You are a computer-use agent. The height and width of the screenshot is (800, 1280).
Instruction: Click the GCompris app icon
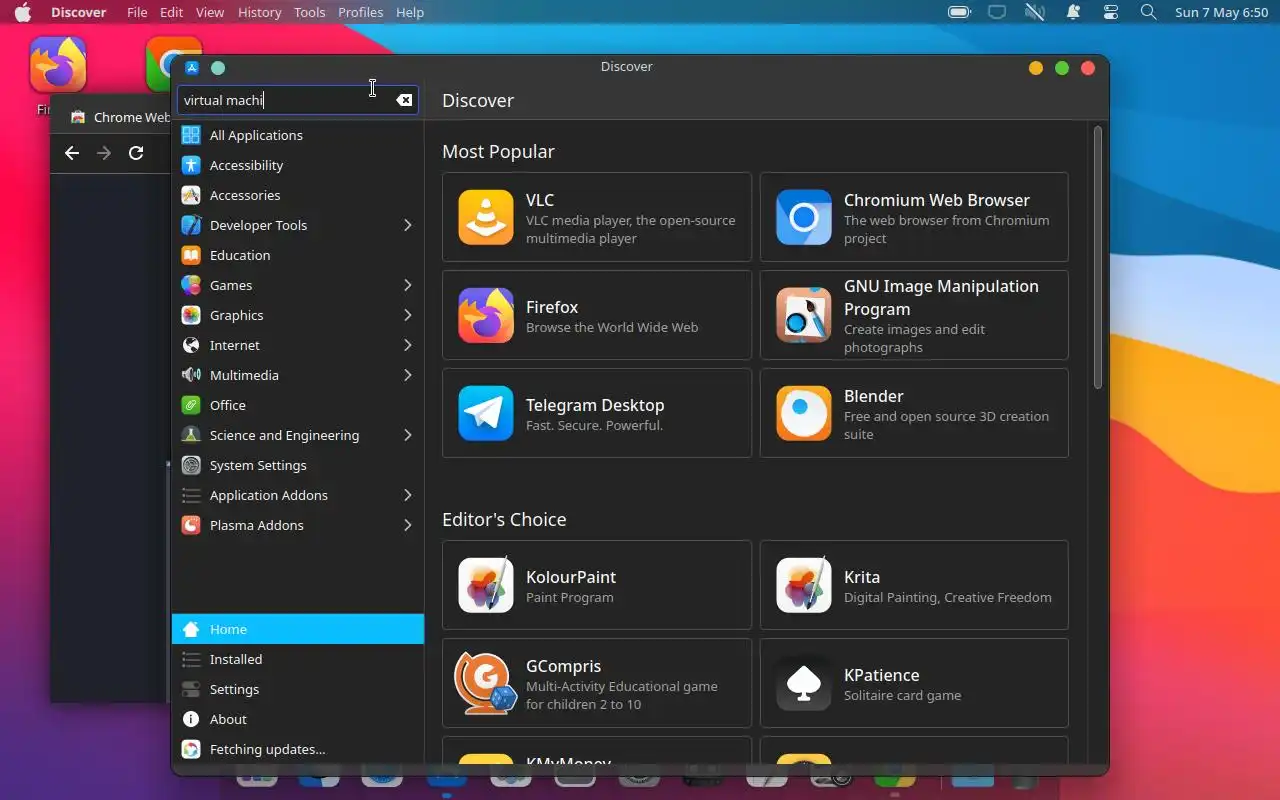tap(486, 683)
